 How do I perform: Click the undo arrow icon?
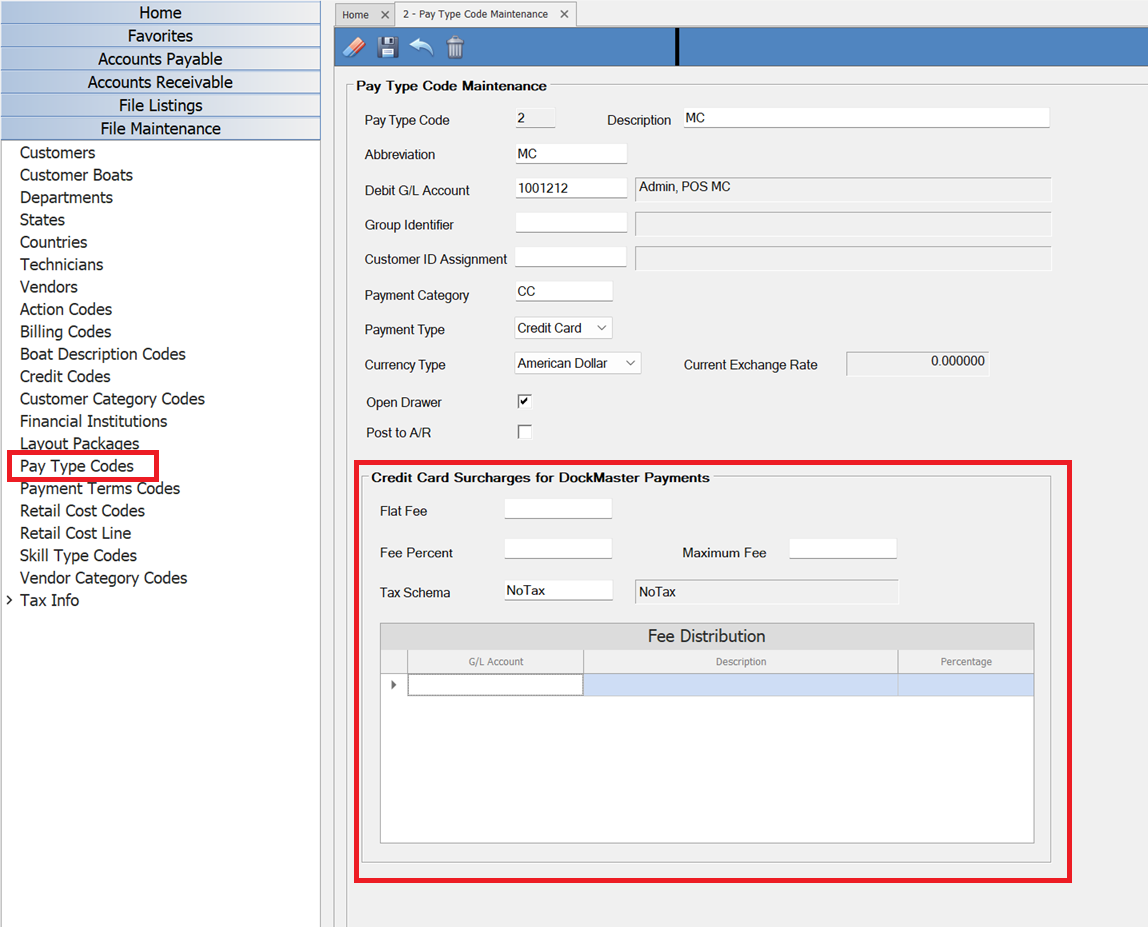421,47
